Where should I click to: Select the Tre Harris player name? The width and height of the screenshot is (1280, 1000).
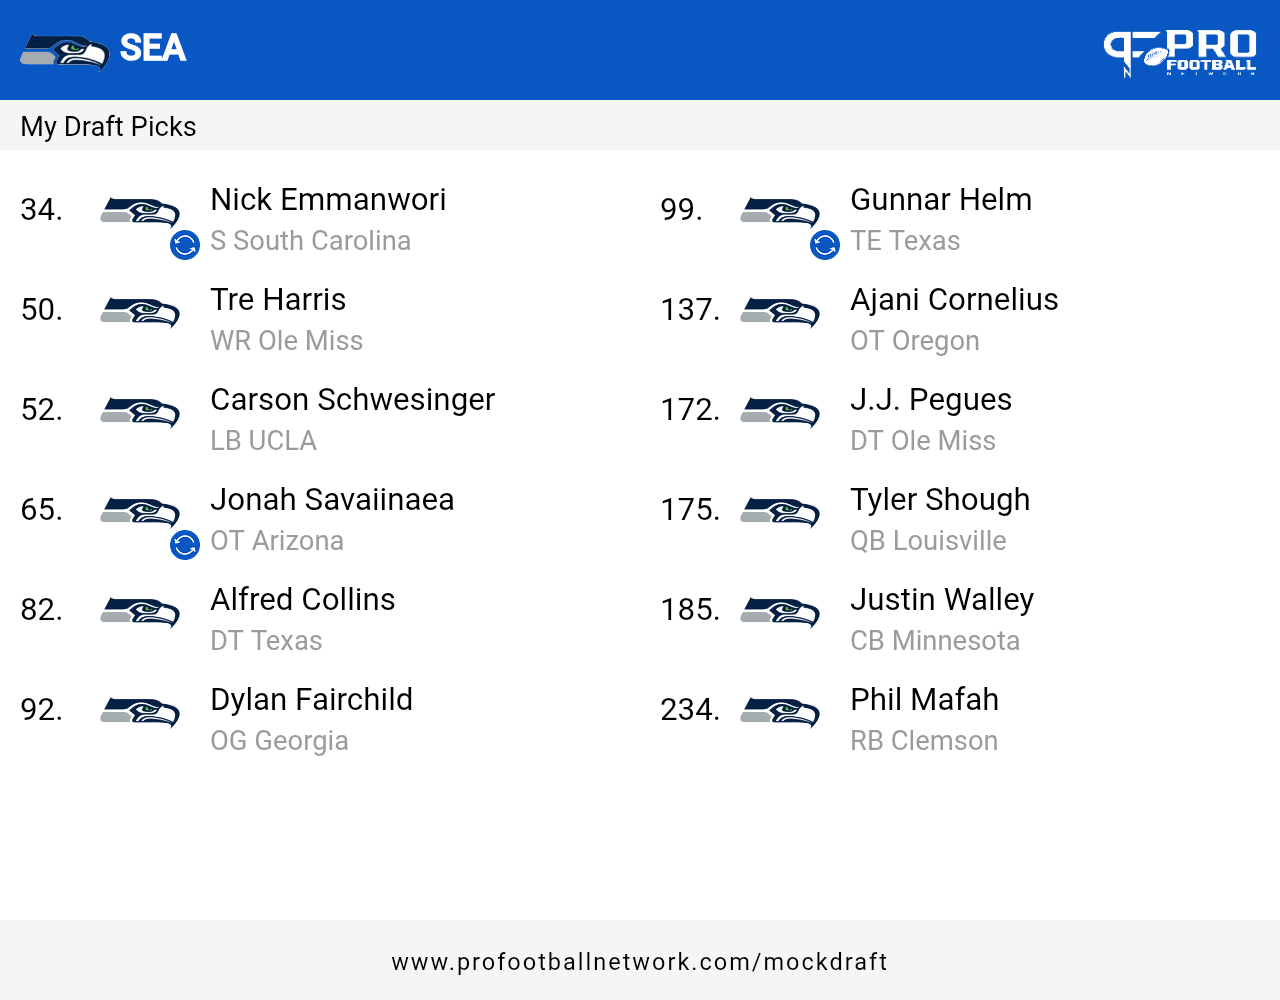coord(278,300)
